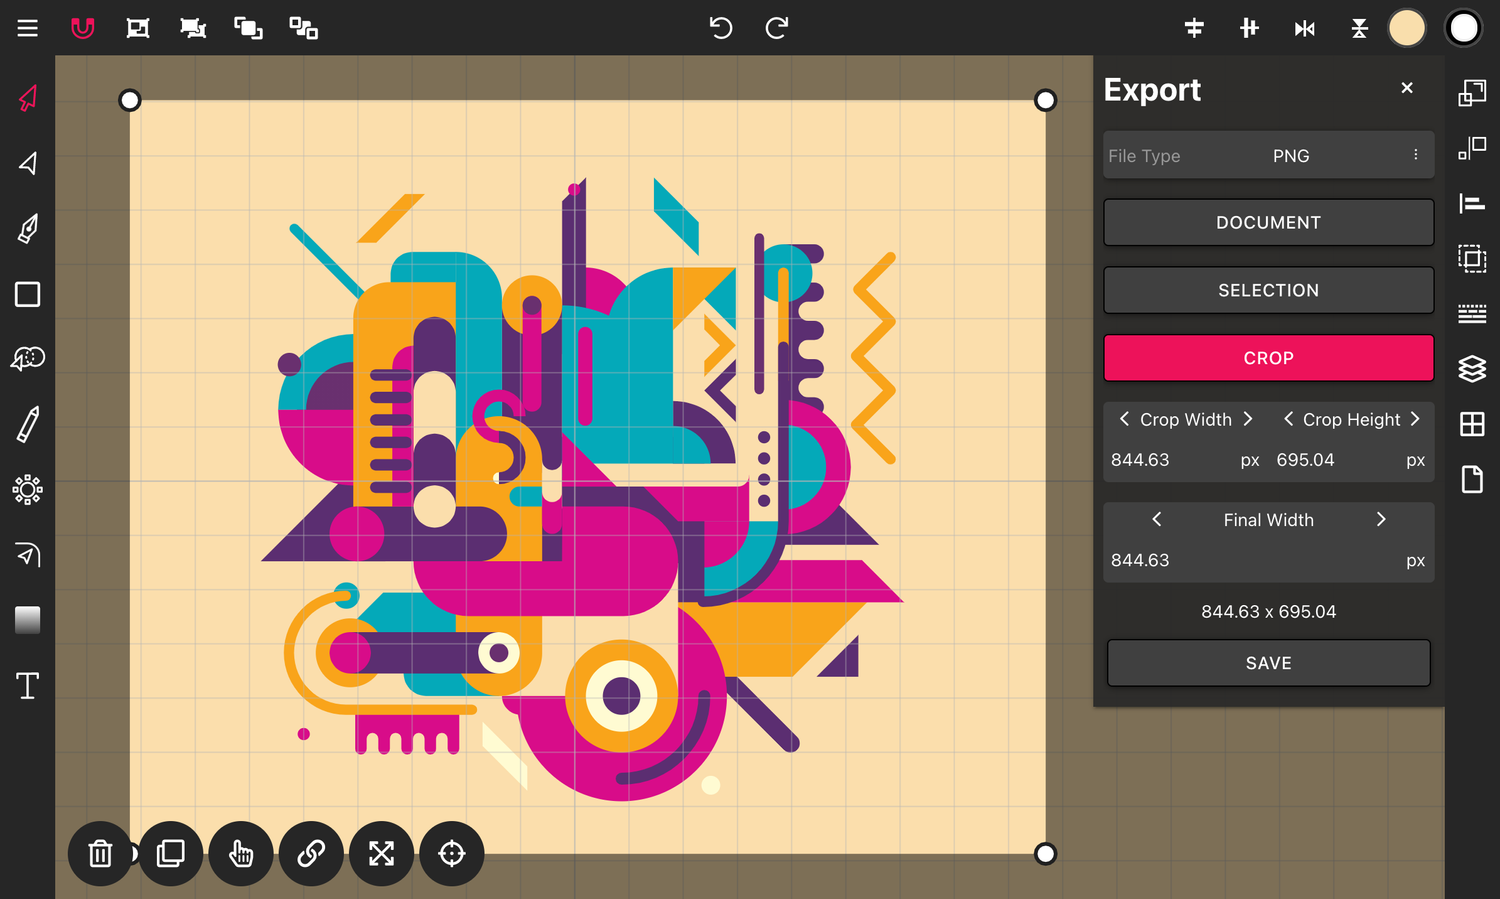This screenshot has height=899, width=1500.
Task: Flip the selection horizontally
Action: tap(1304, 28)
